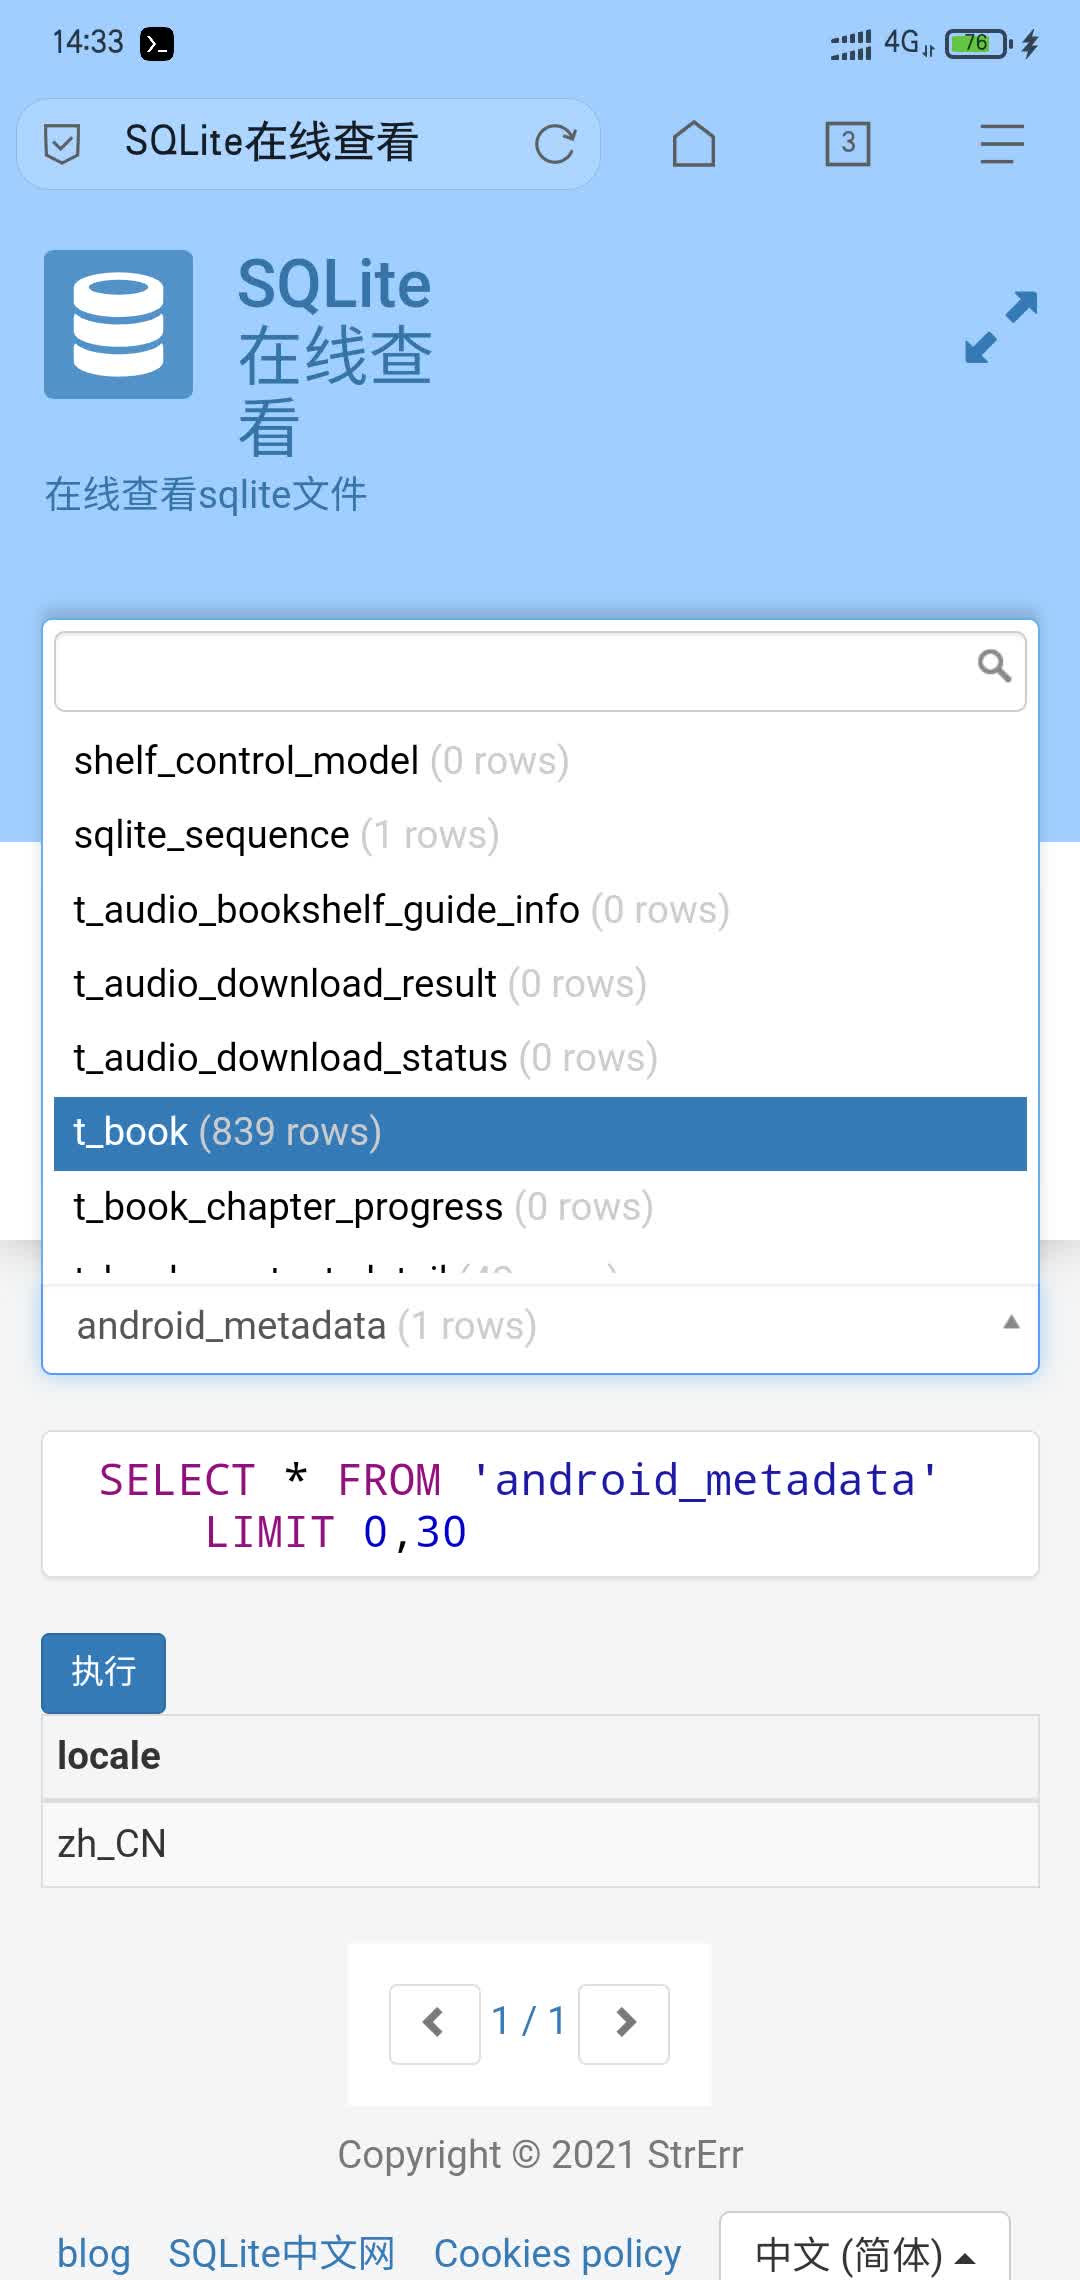Click the SQLite database logo
The image size is (1080, 2280).
pyautogui.click(x=118, y=325)
